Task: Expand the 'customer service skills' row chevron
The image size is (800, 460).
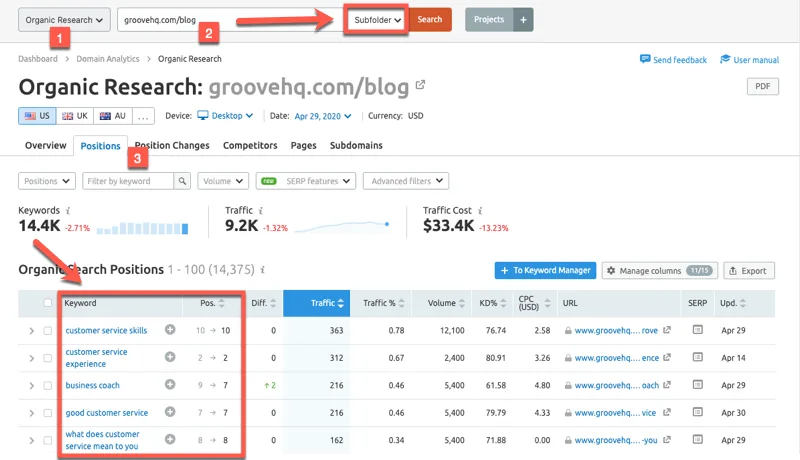Action: coord(32,330)
